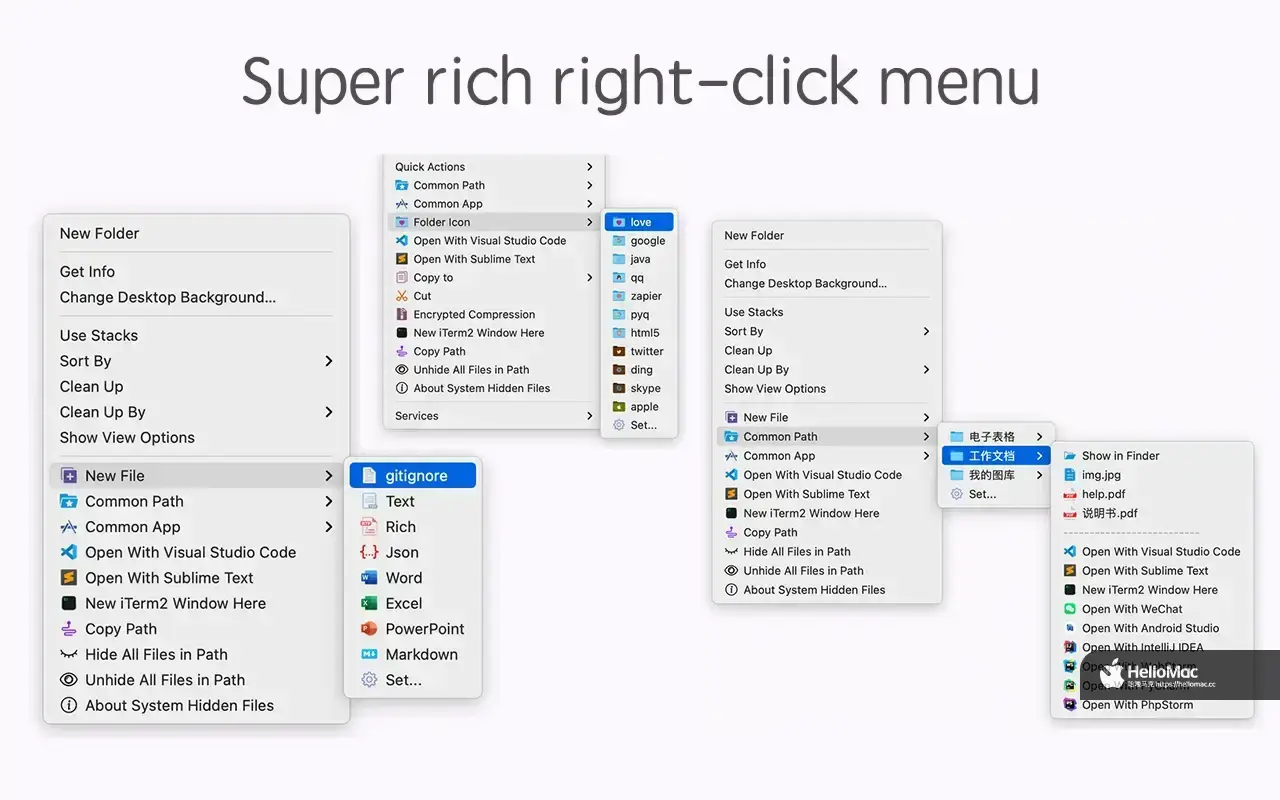1280x800 pixels.
Task: Select Change Desktop Background in right menu
Action: pyautogui.click(x=805, y=283)
